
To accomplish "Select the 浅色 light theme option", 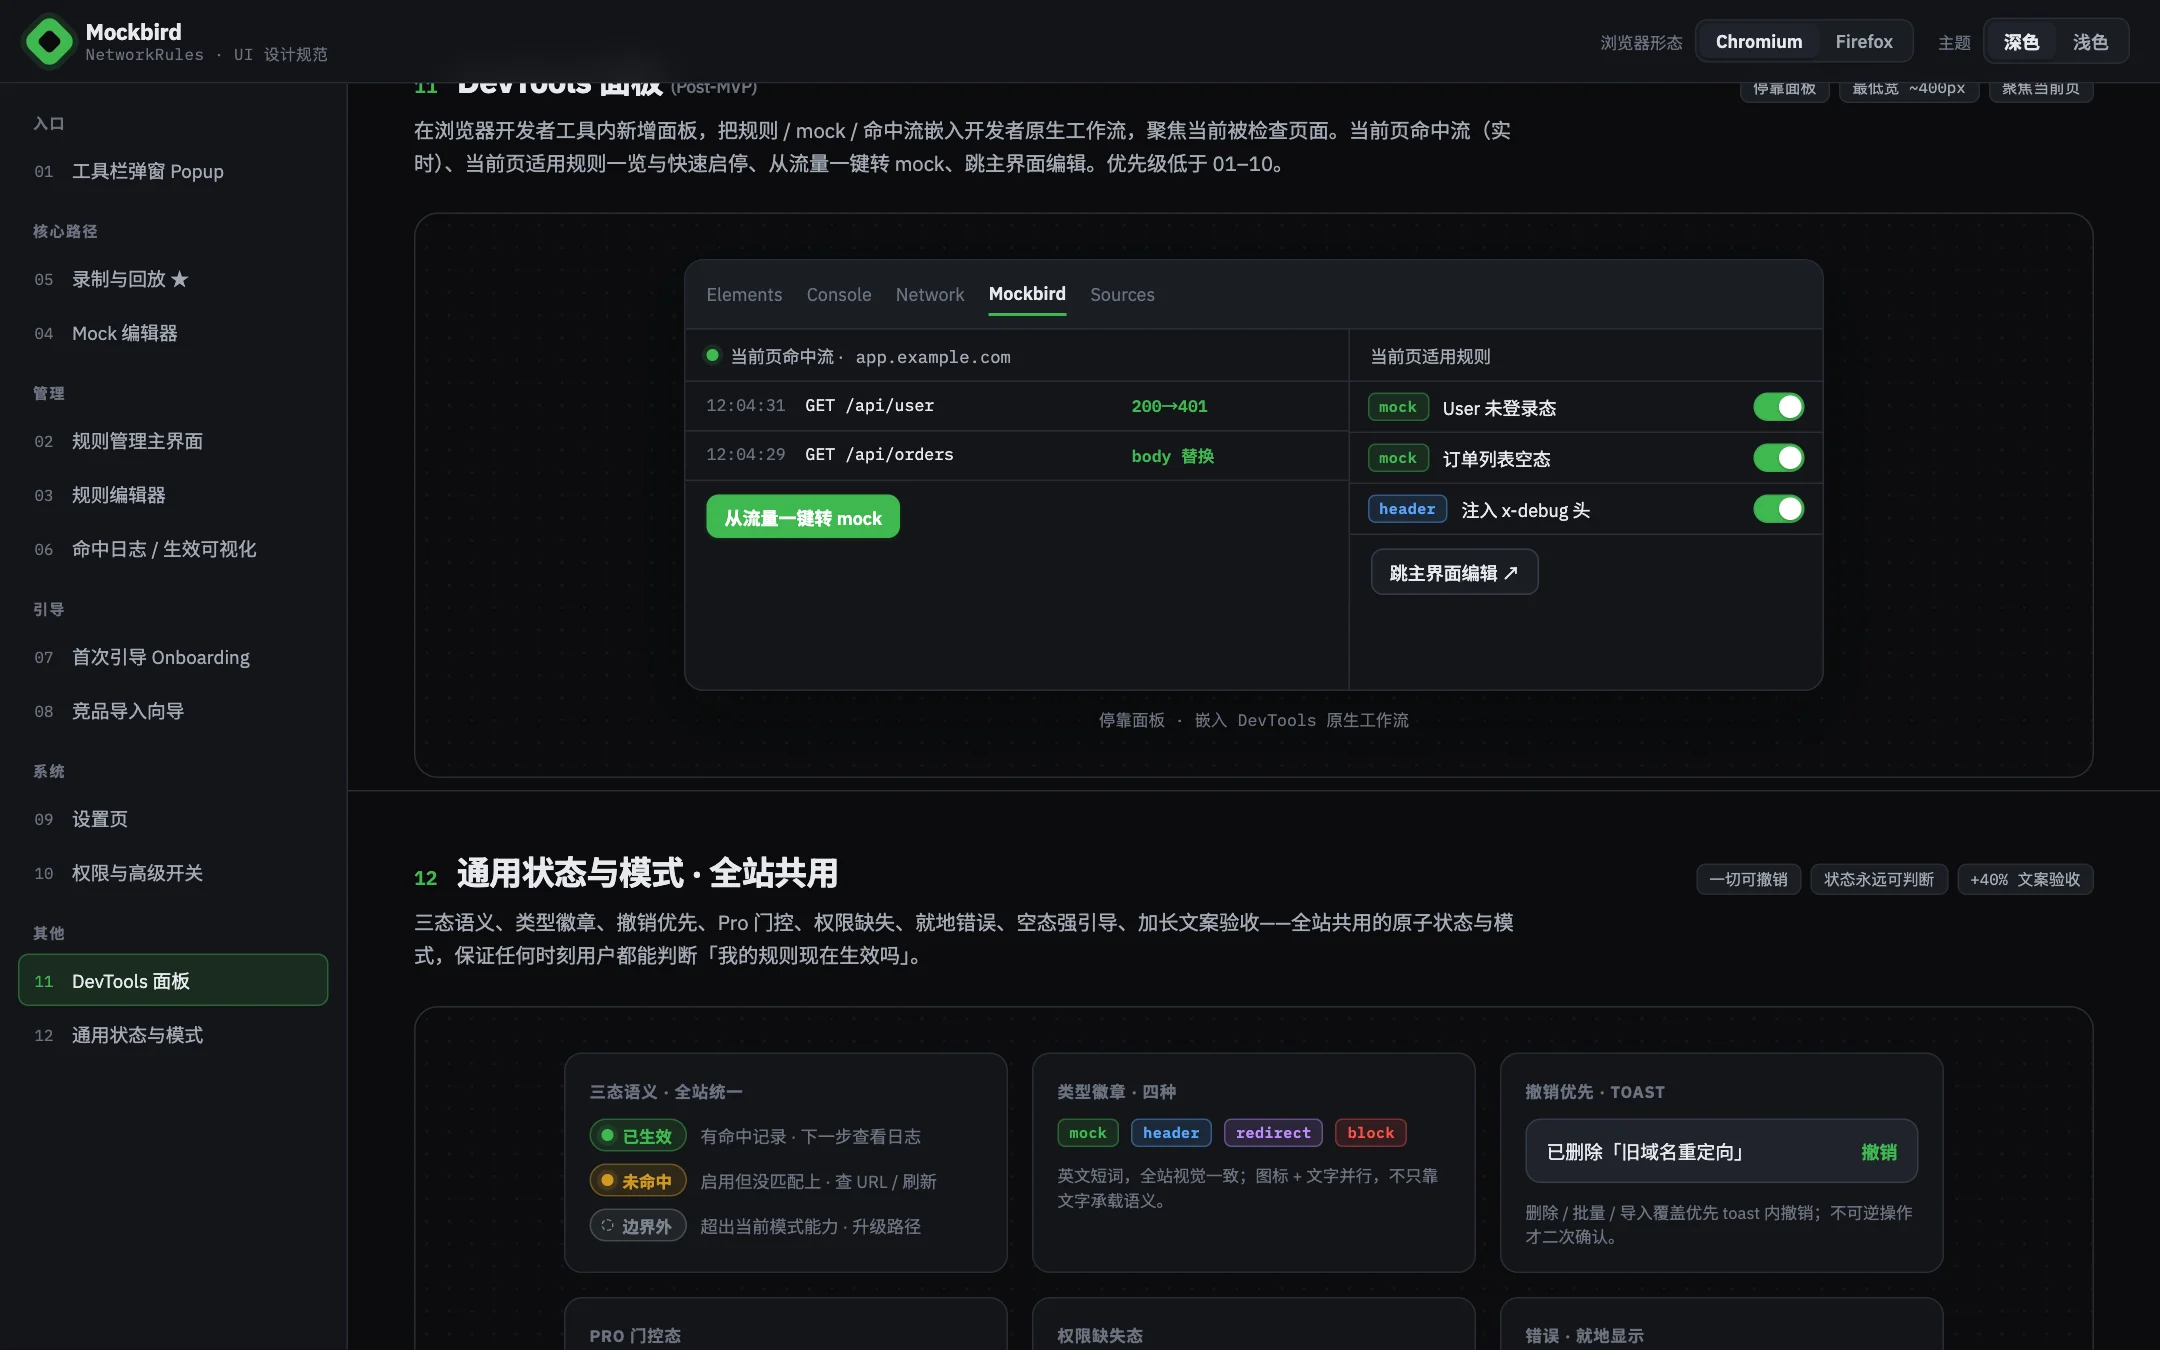I will click(x=2089, y=42).
